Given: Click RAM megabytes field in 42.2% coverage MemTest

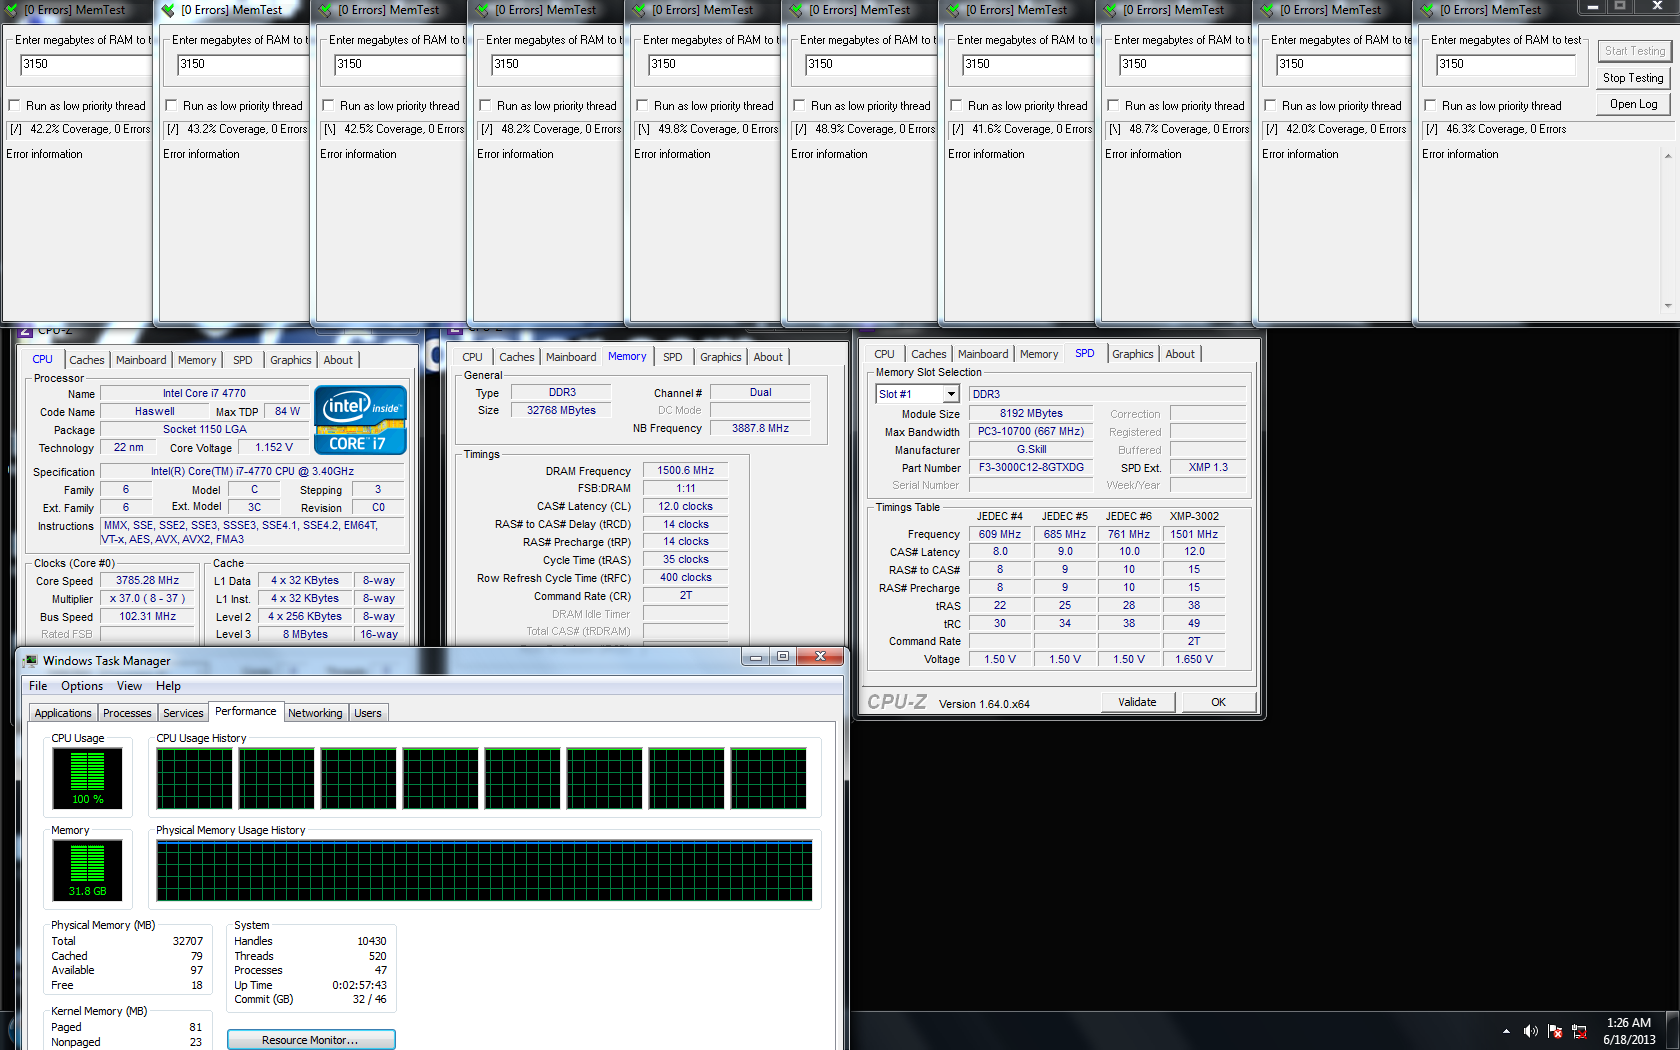Looking at the screenshot, I should 85,64.
